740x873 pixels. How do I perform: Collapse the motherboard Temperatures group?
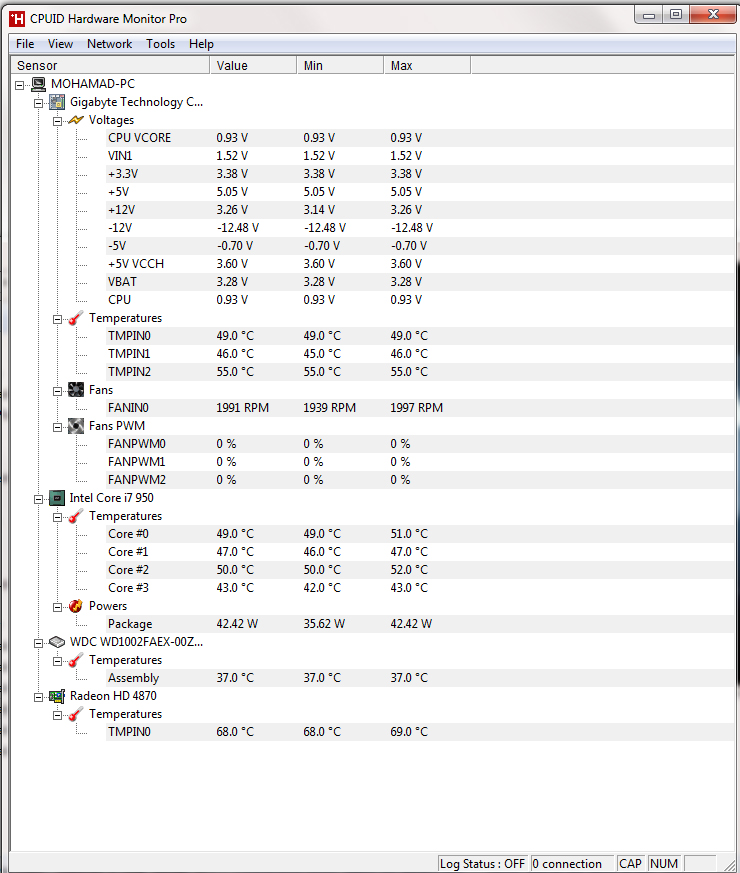pyautogui.click(x=57, y=320)
